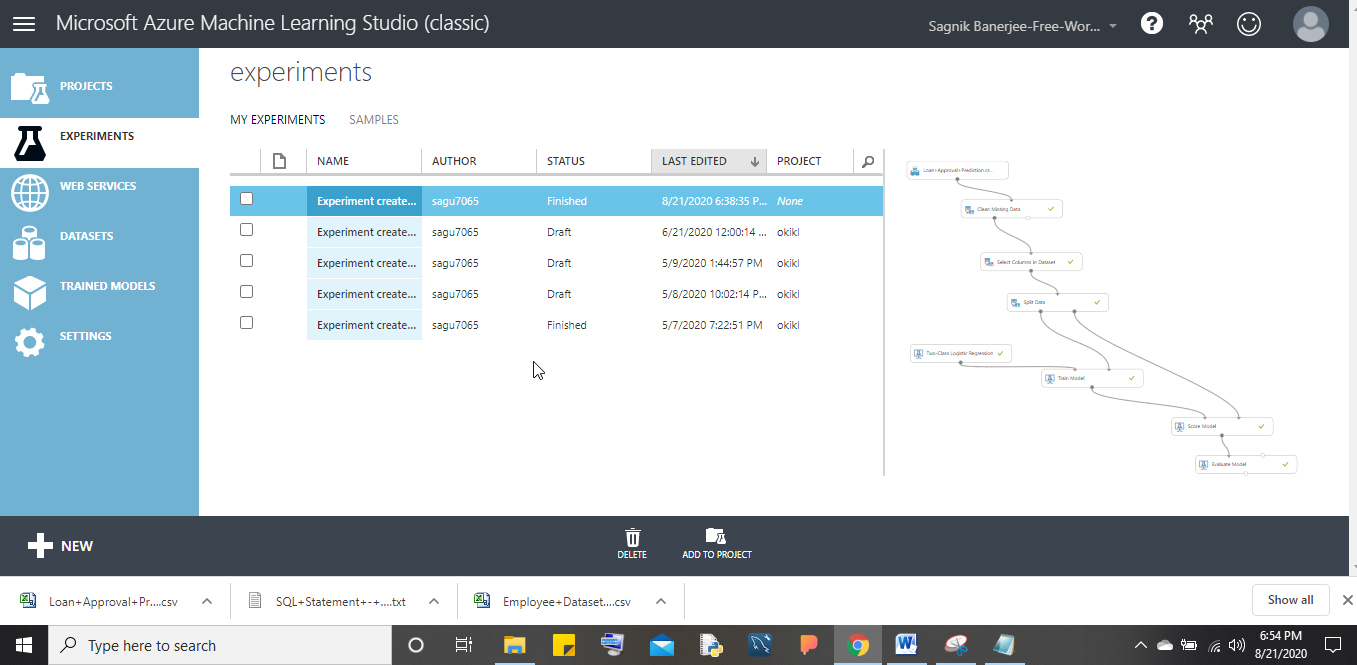The width and height of the screenshot is (1357, 665).
Task: Click the feedback smiley face icon
Action: click(x=1249, y=23)
